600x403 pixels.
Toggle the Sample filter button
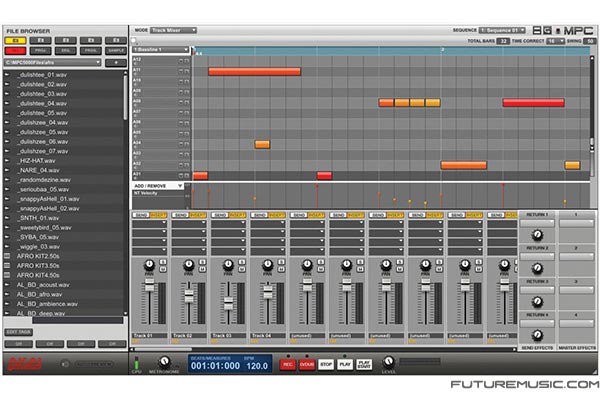(116, 51)
